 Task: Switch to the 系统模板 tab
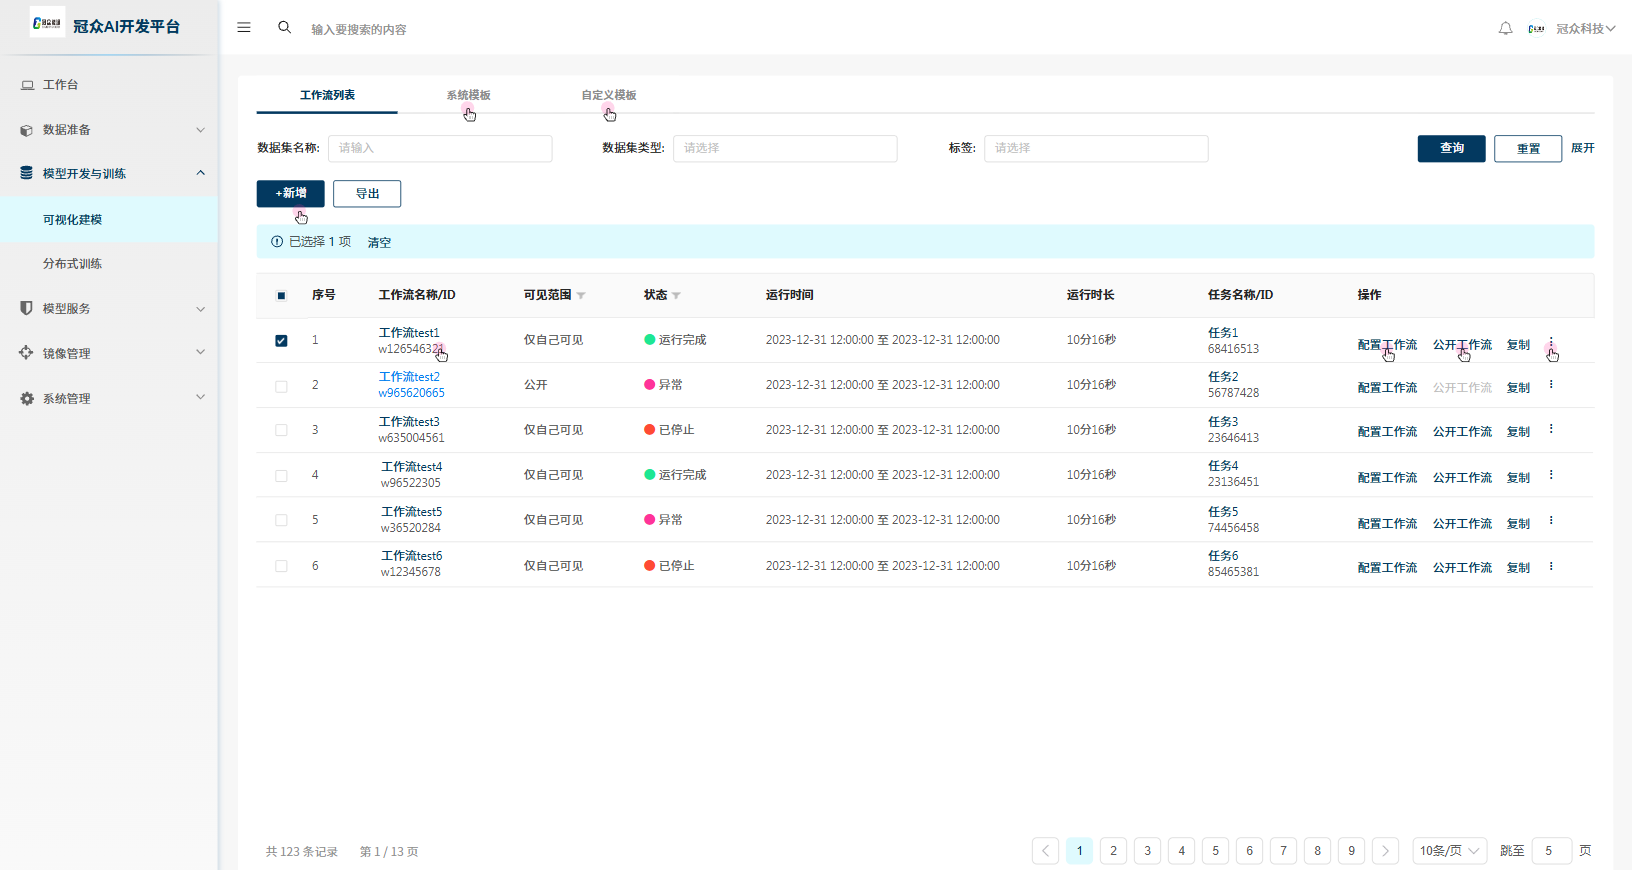tap(468, 96)
